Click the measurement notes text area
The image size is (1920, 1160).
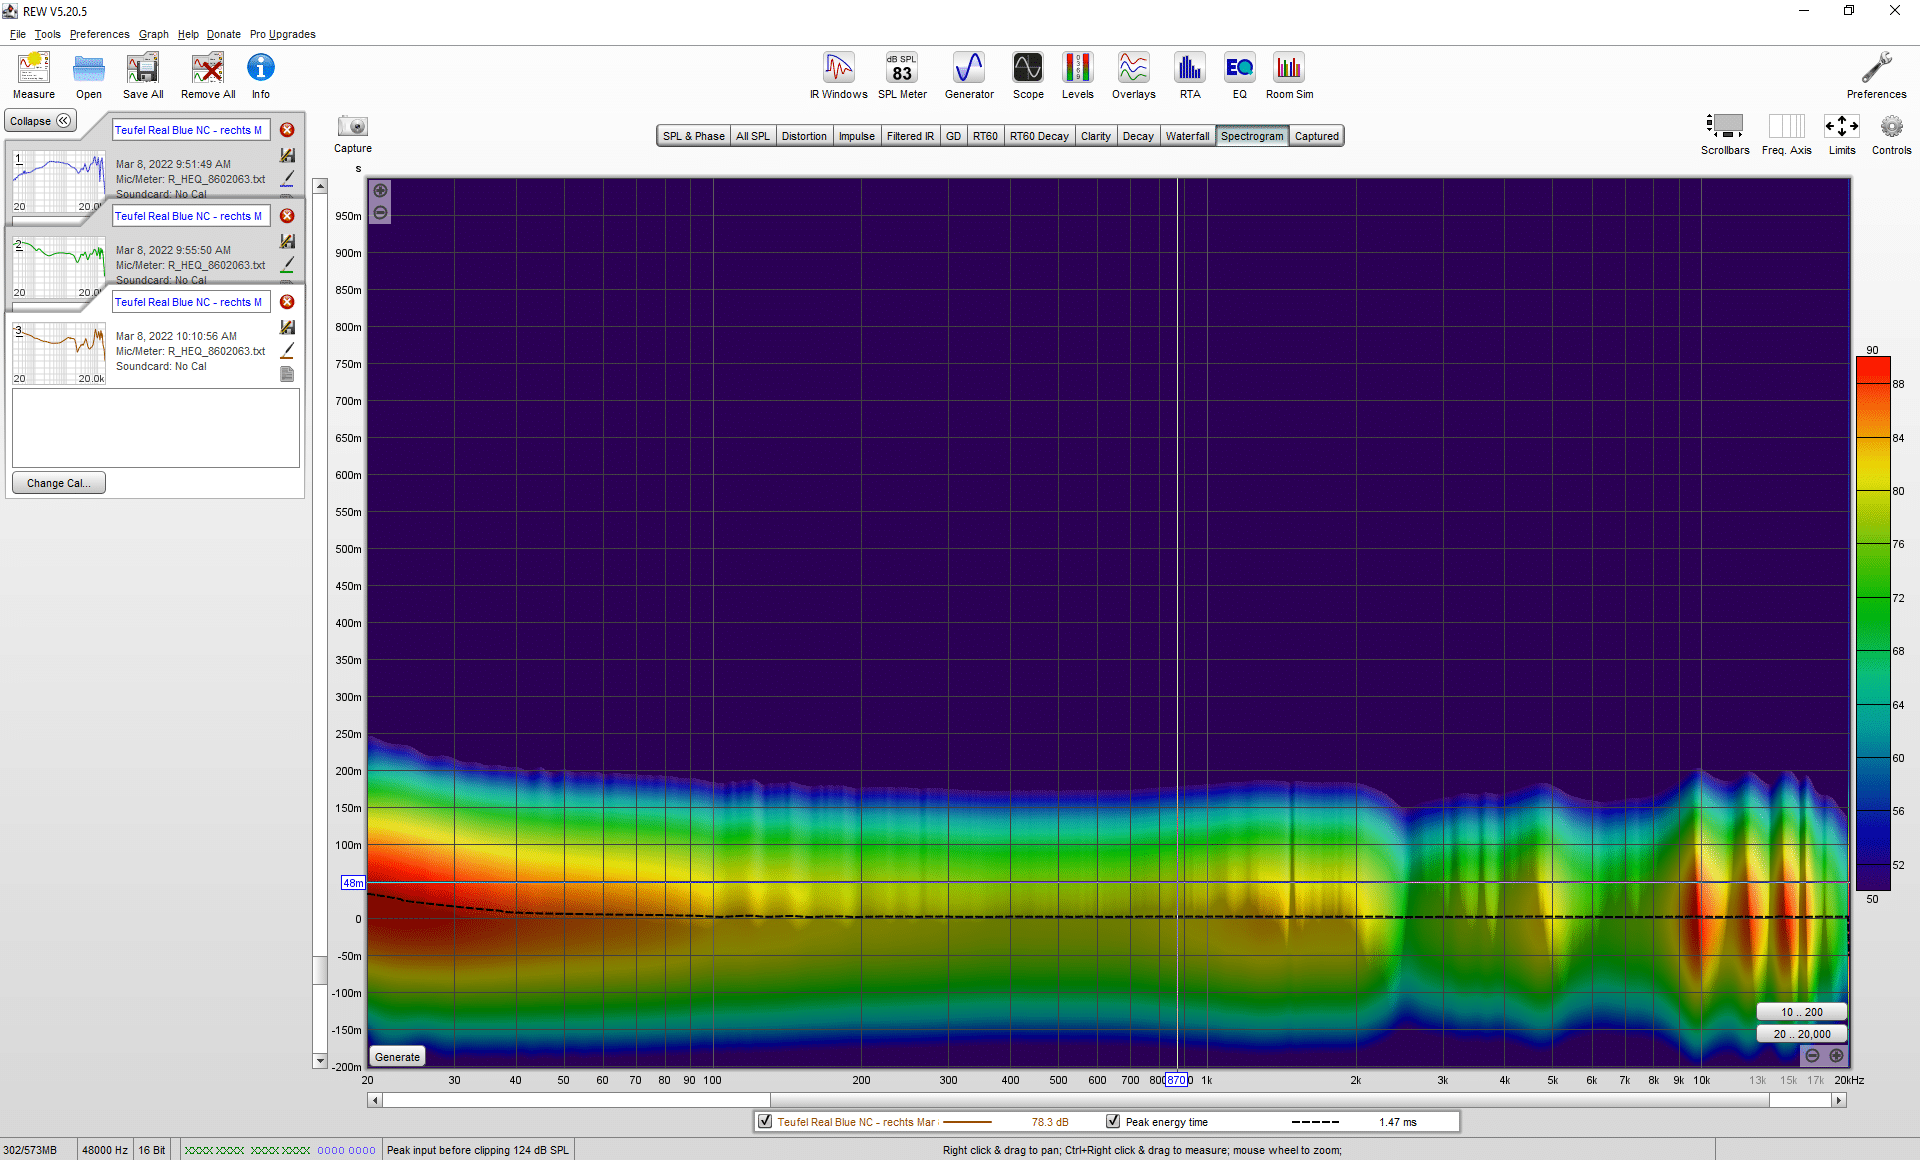tap(156, 428)
